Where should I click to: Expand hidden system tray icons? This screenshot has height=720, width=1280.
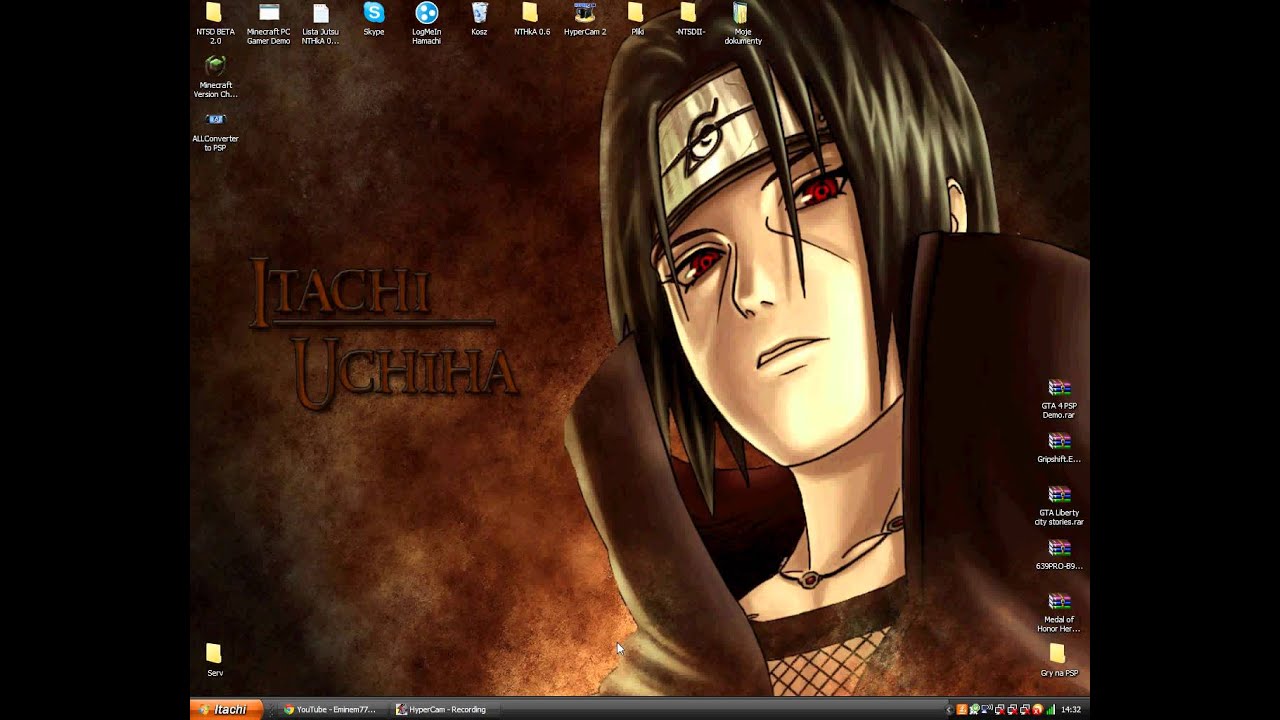click(x=949, y=710)
